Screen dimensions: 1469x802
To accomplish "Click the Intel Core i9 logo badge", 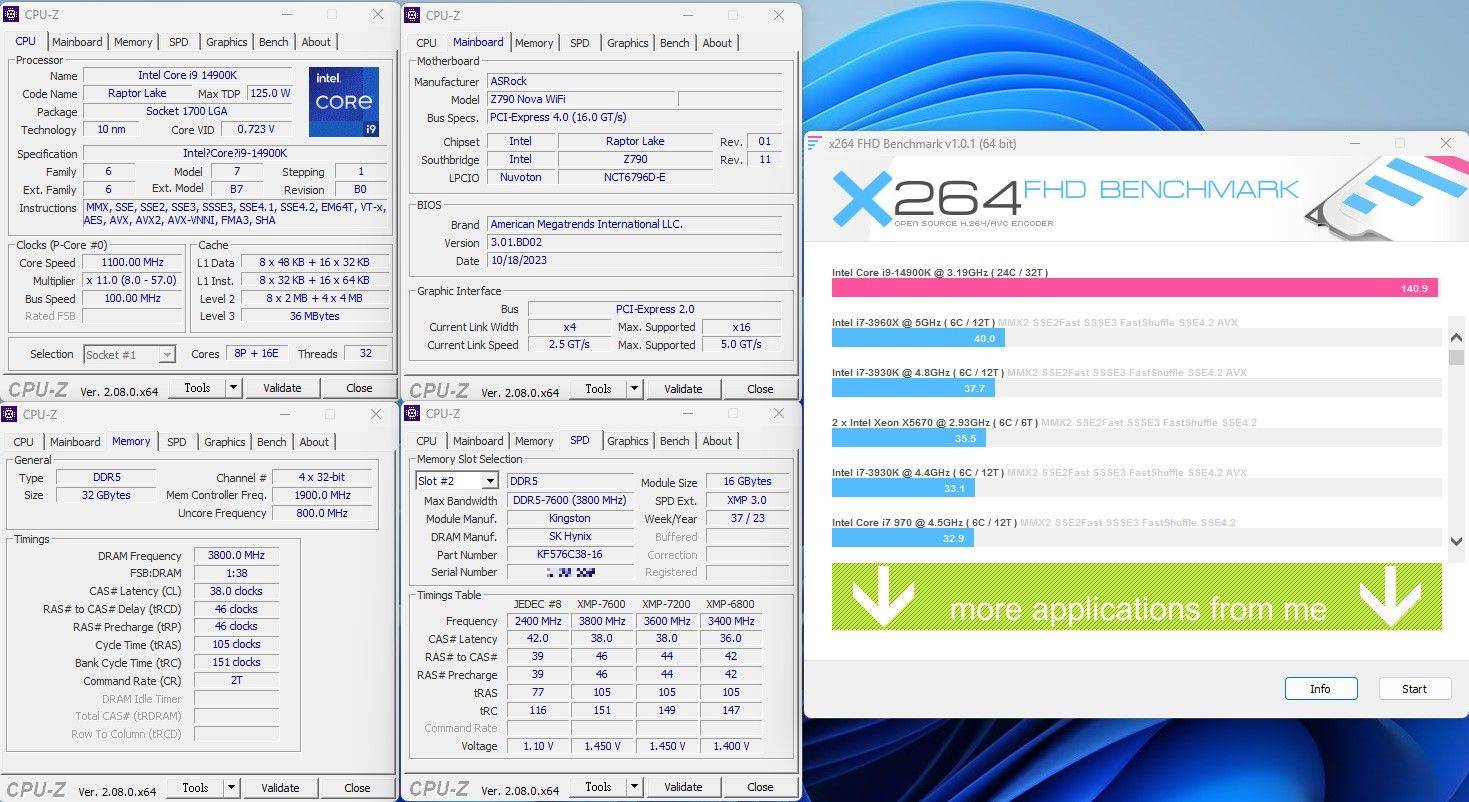I will pos(343,102).
